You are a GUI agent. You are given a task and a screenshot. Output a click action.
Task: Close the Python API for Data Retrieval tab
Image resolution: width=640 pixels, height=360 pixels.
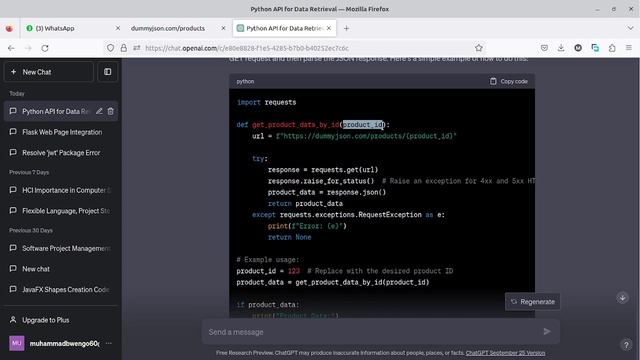tap(329, 28)
